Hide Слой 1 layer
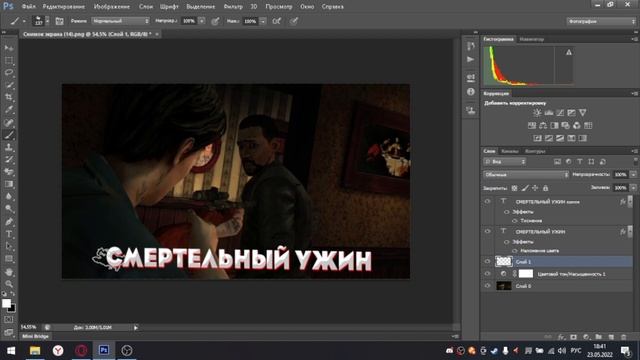 (487, 261)
